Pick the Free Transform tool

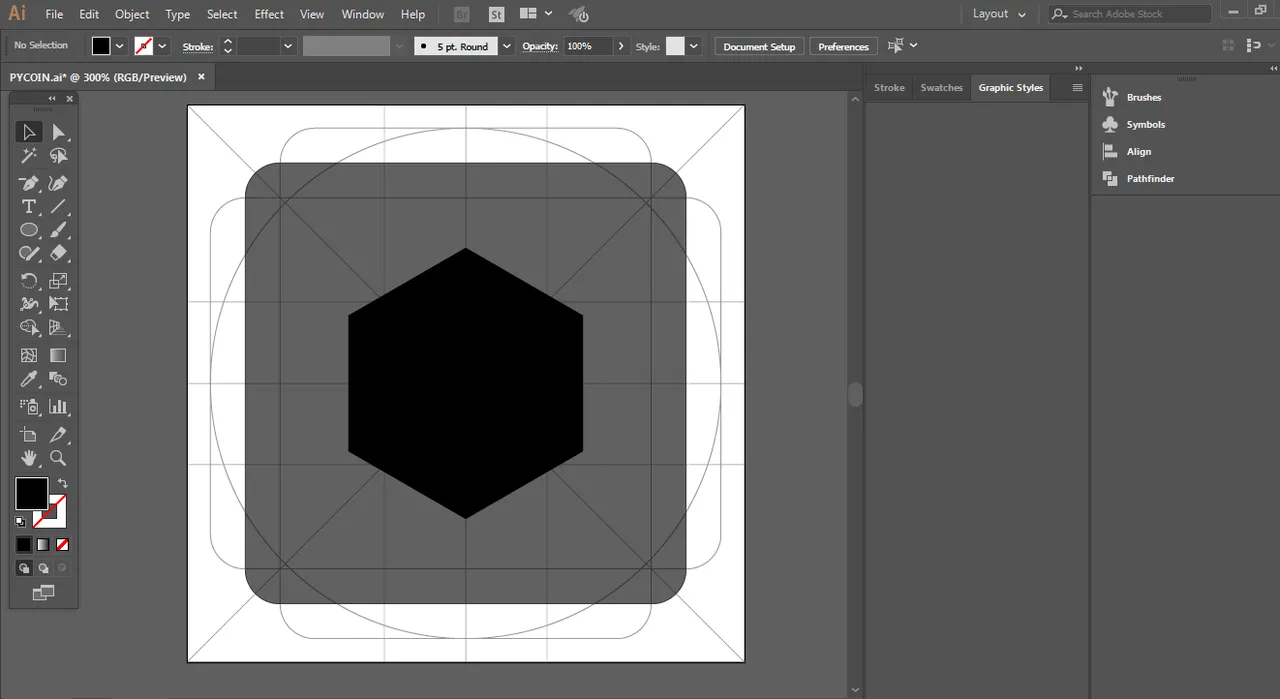point(58,304)
